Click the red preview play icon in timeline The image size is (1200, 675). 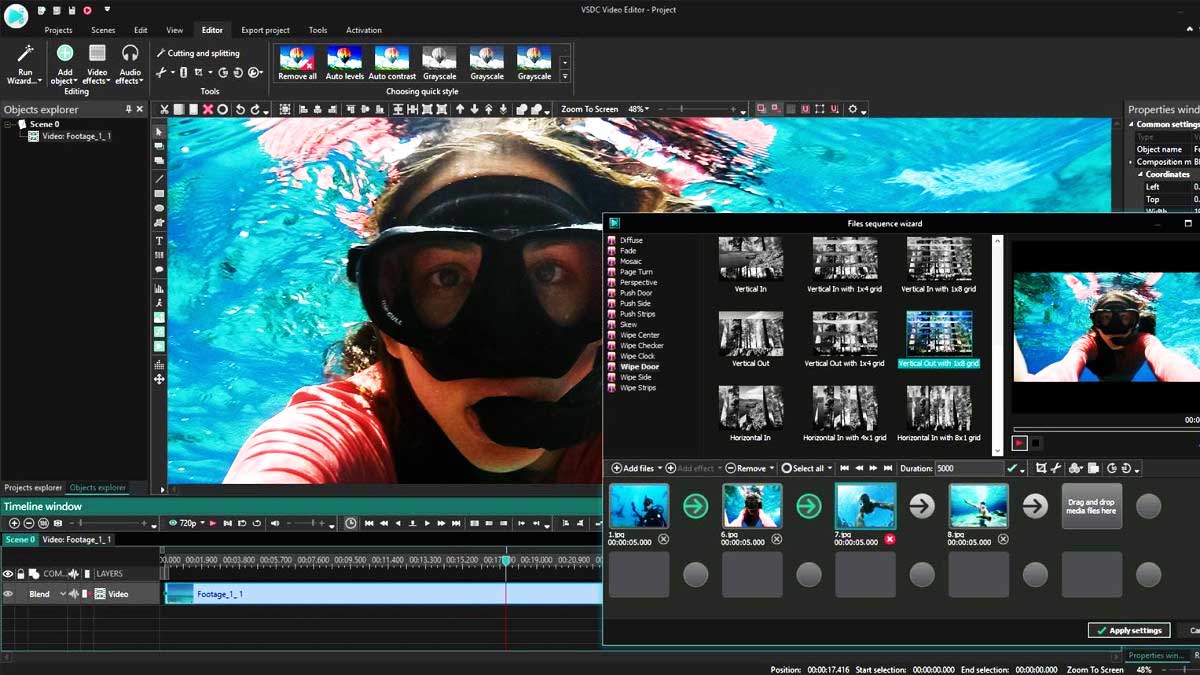tap(213, 523)
